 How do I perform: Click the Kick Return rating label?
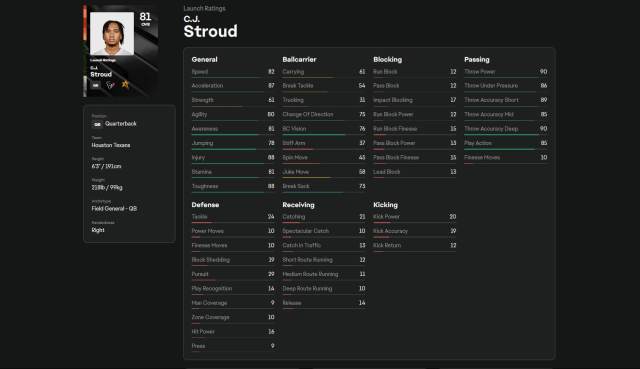pyautogui.click(x=387, y=245)
